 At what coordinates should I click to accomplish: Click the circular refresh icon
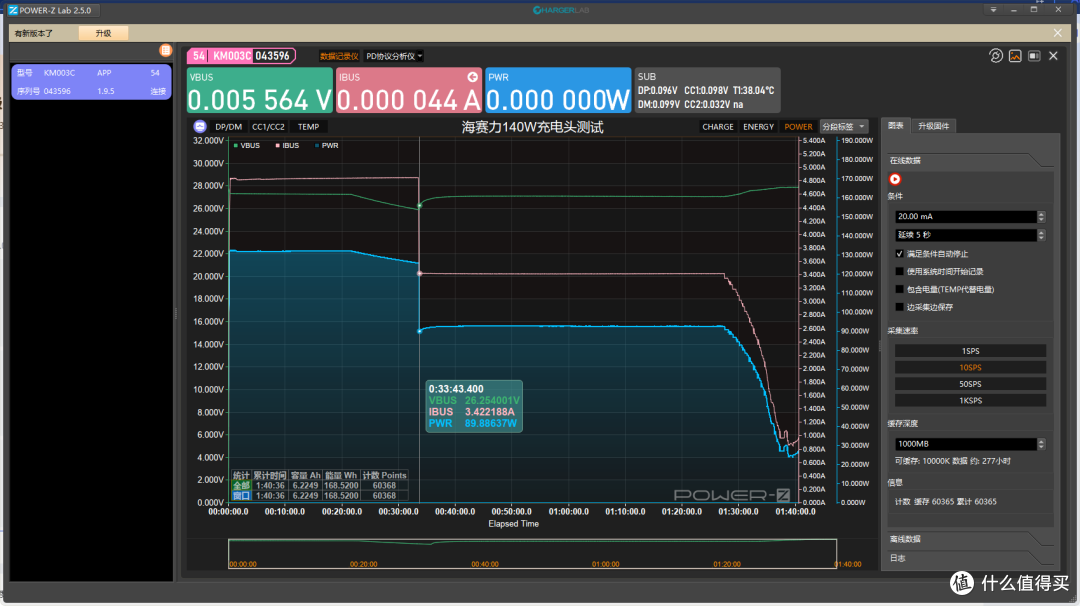tap(995, 56)
